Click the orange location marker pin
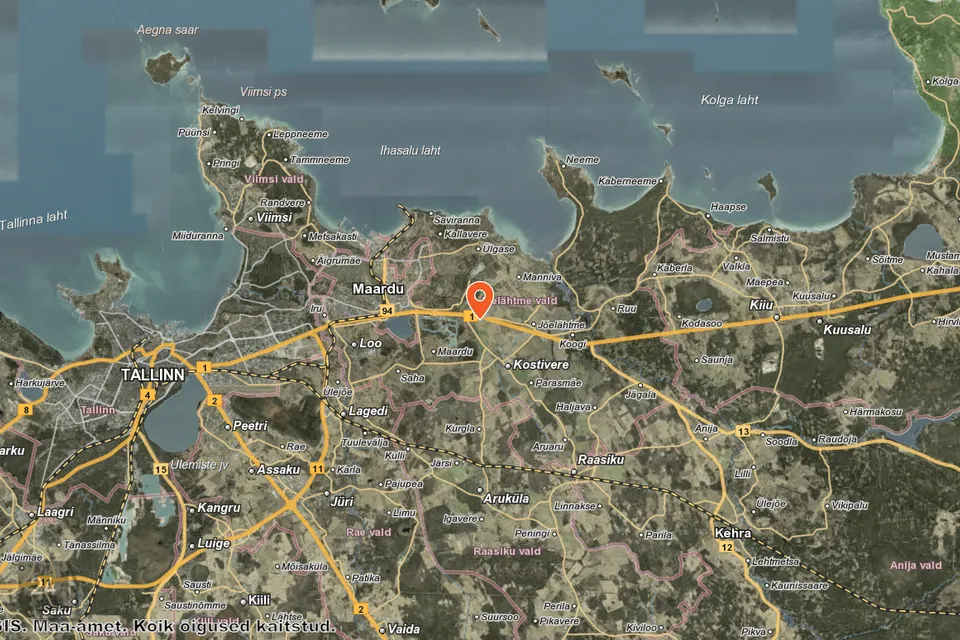The image size is (960, 640). (480, 300)
